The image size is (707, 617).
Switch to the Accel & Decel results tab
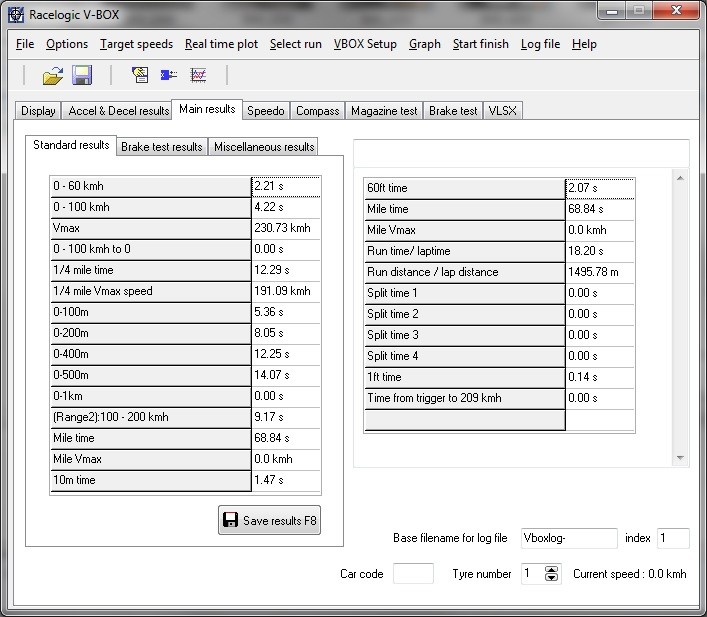pos(118,111)
